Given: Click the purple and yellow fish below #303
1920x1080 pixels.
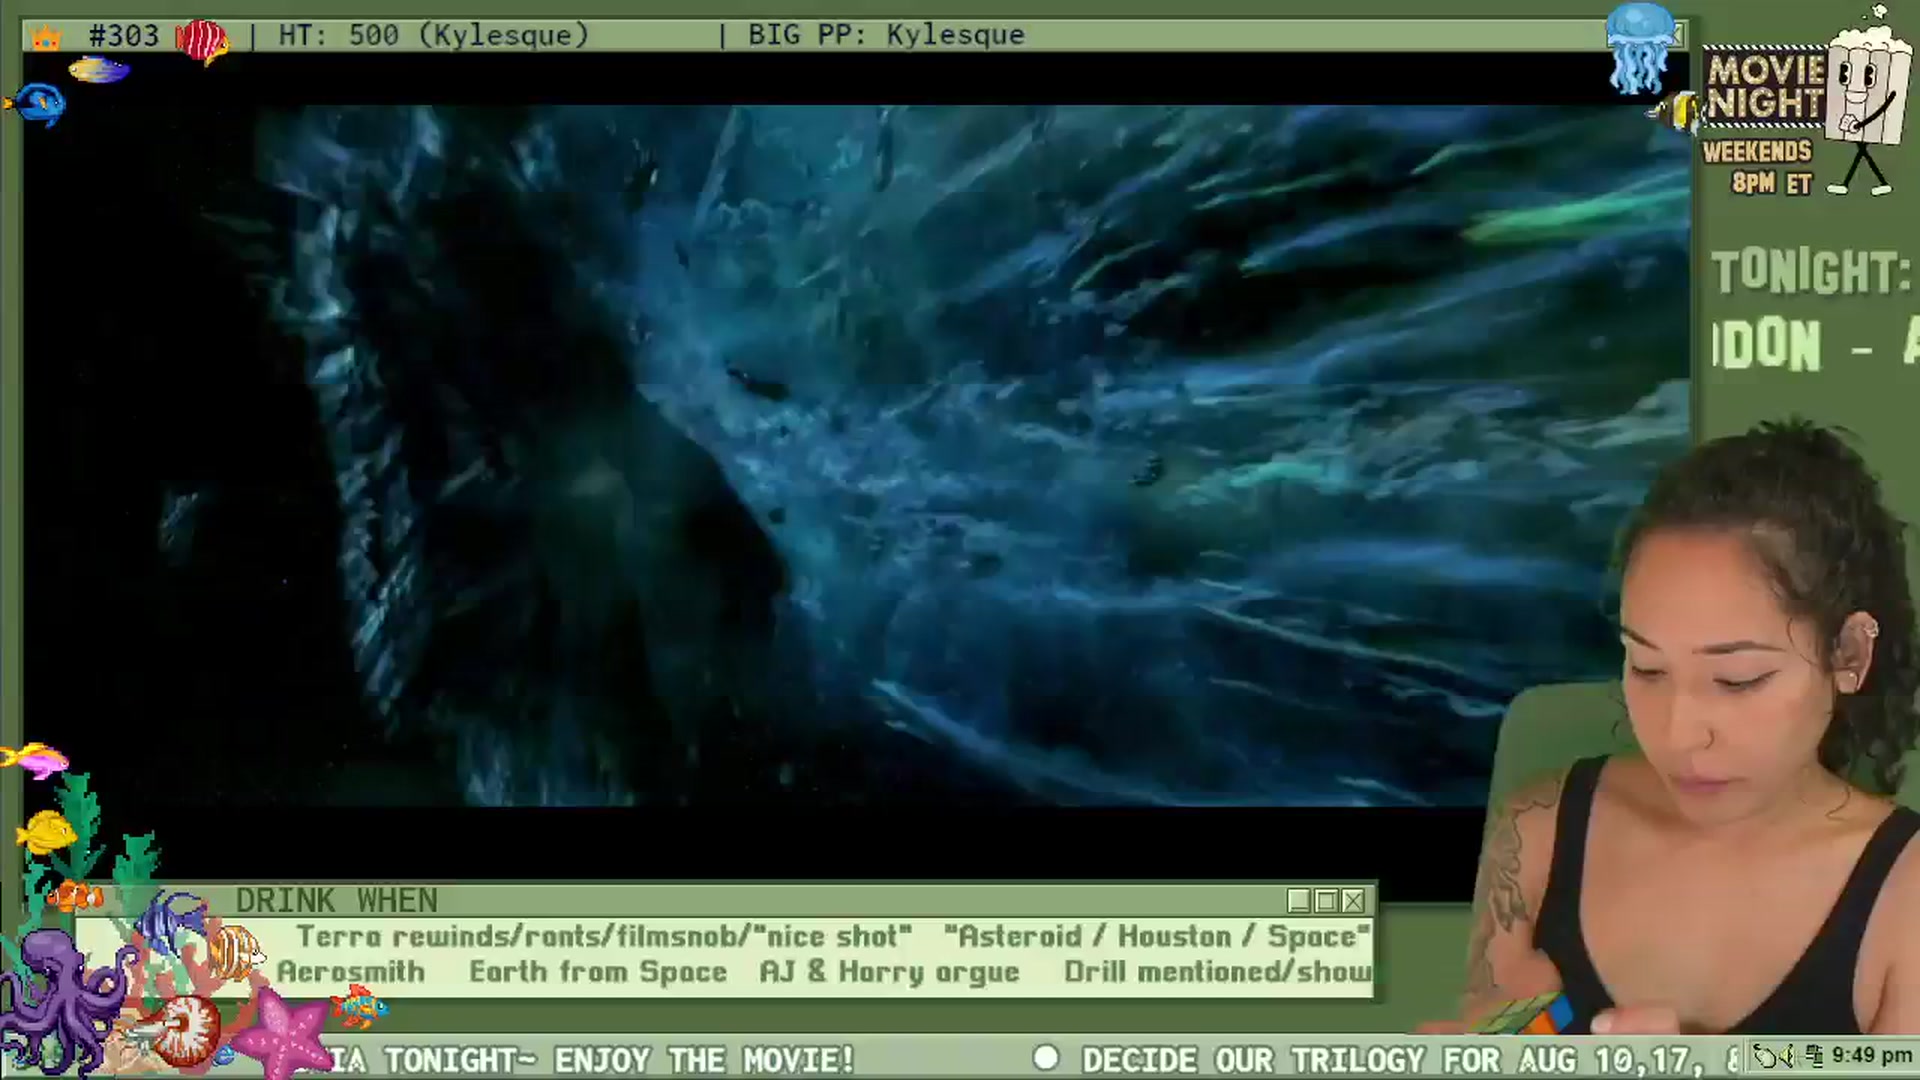Looking at the screenshot, I should (x=99, y=70).
